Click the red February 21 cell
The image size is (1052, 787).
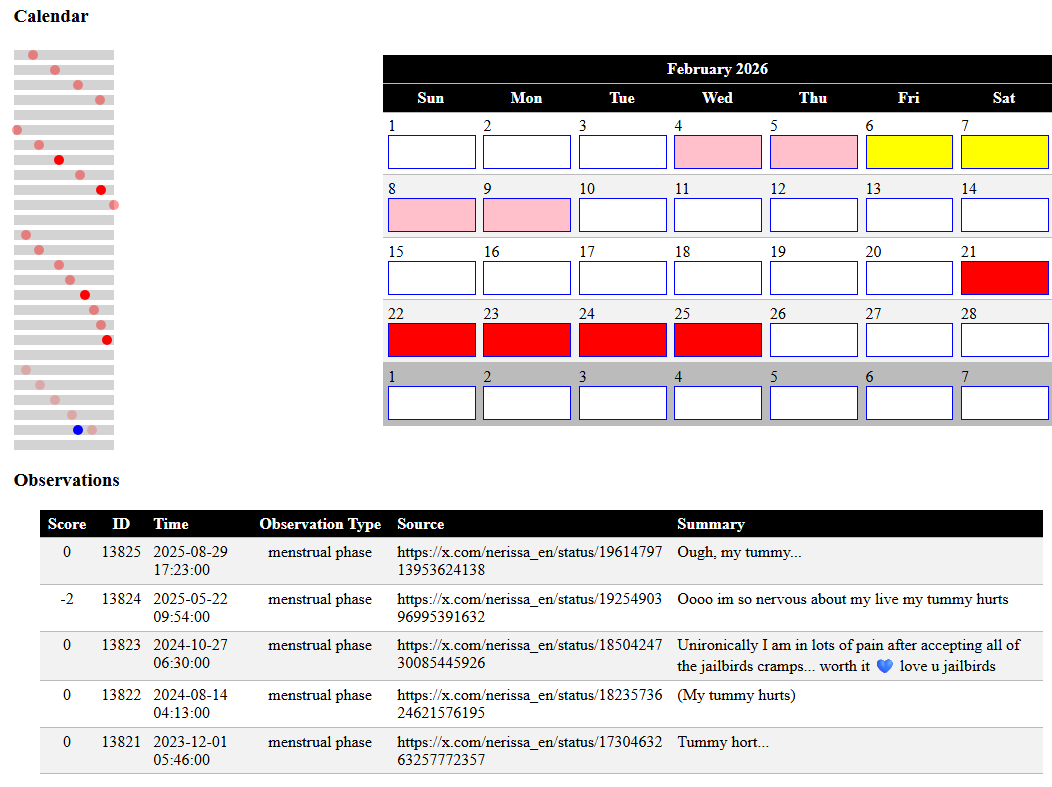[1004, 278]
